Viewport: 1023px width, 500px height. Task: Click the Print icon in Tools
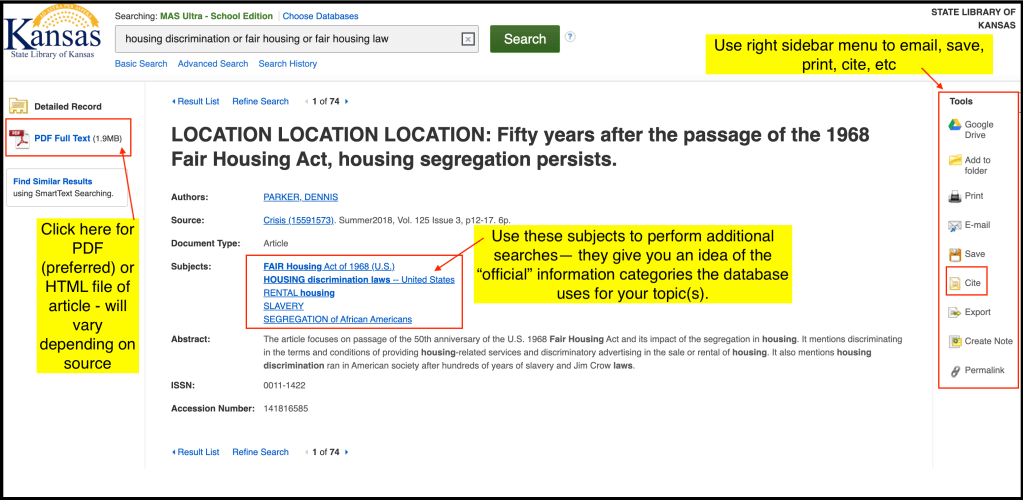[954, 196]
